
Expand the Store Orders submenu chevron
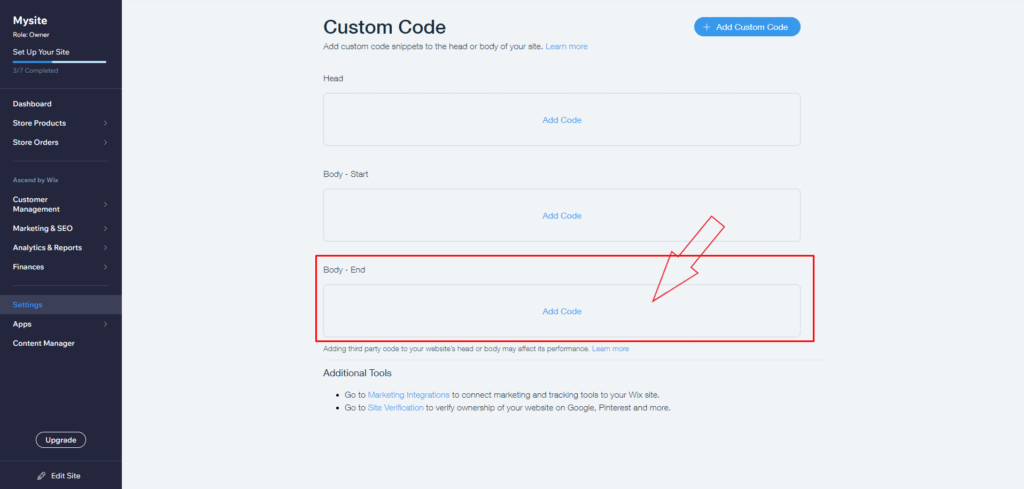105,142
